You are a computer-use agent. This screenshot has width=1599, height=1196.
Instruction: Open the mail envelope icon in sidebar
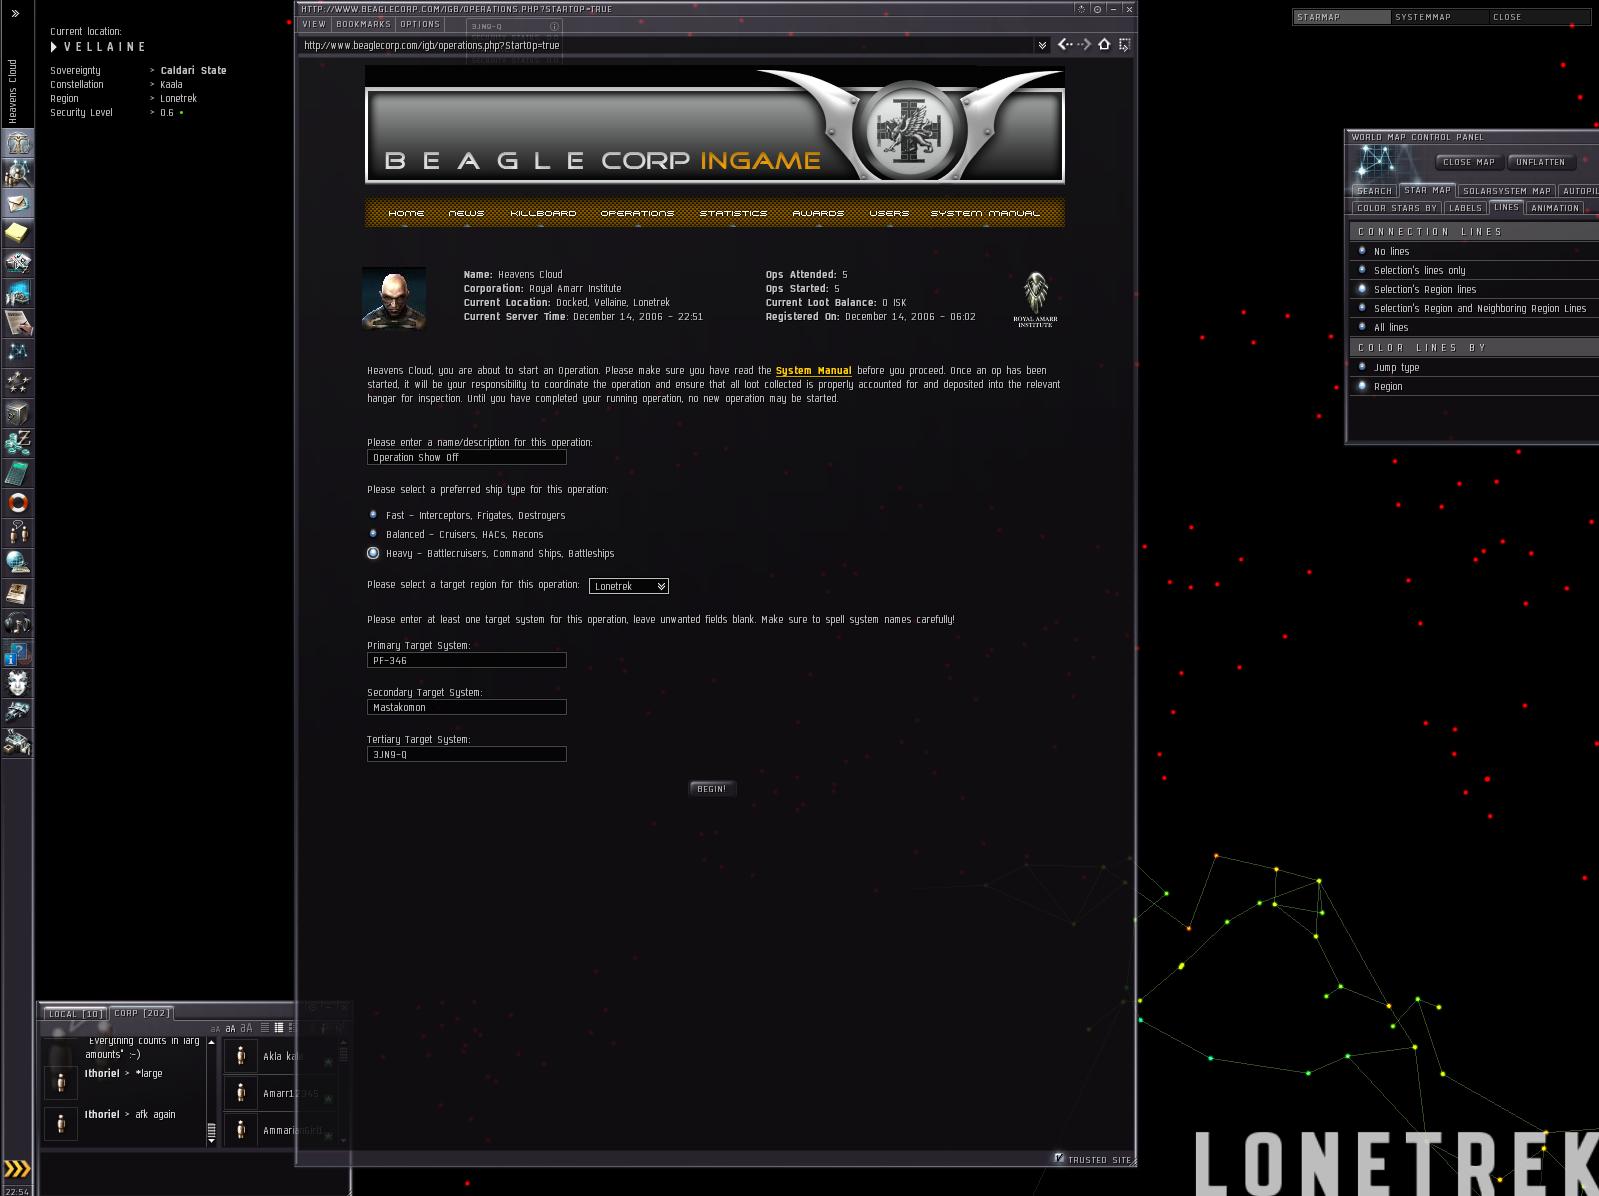18,203
